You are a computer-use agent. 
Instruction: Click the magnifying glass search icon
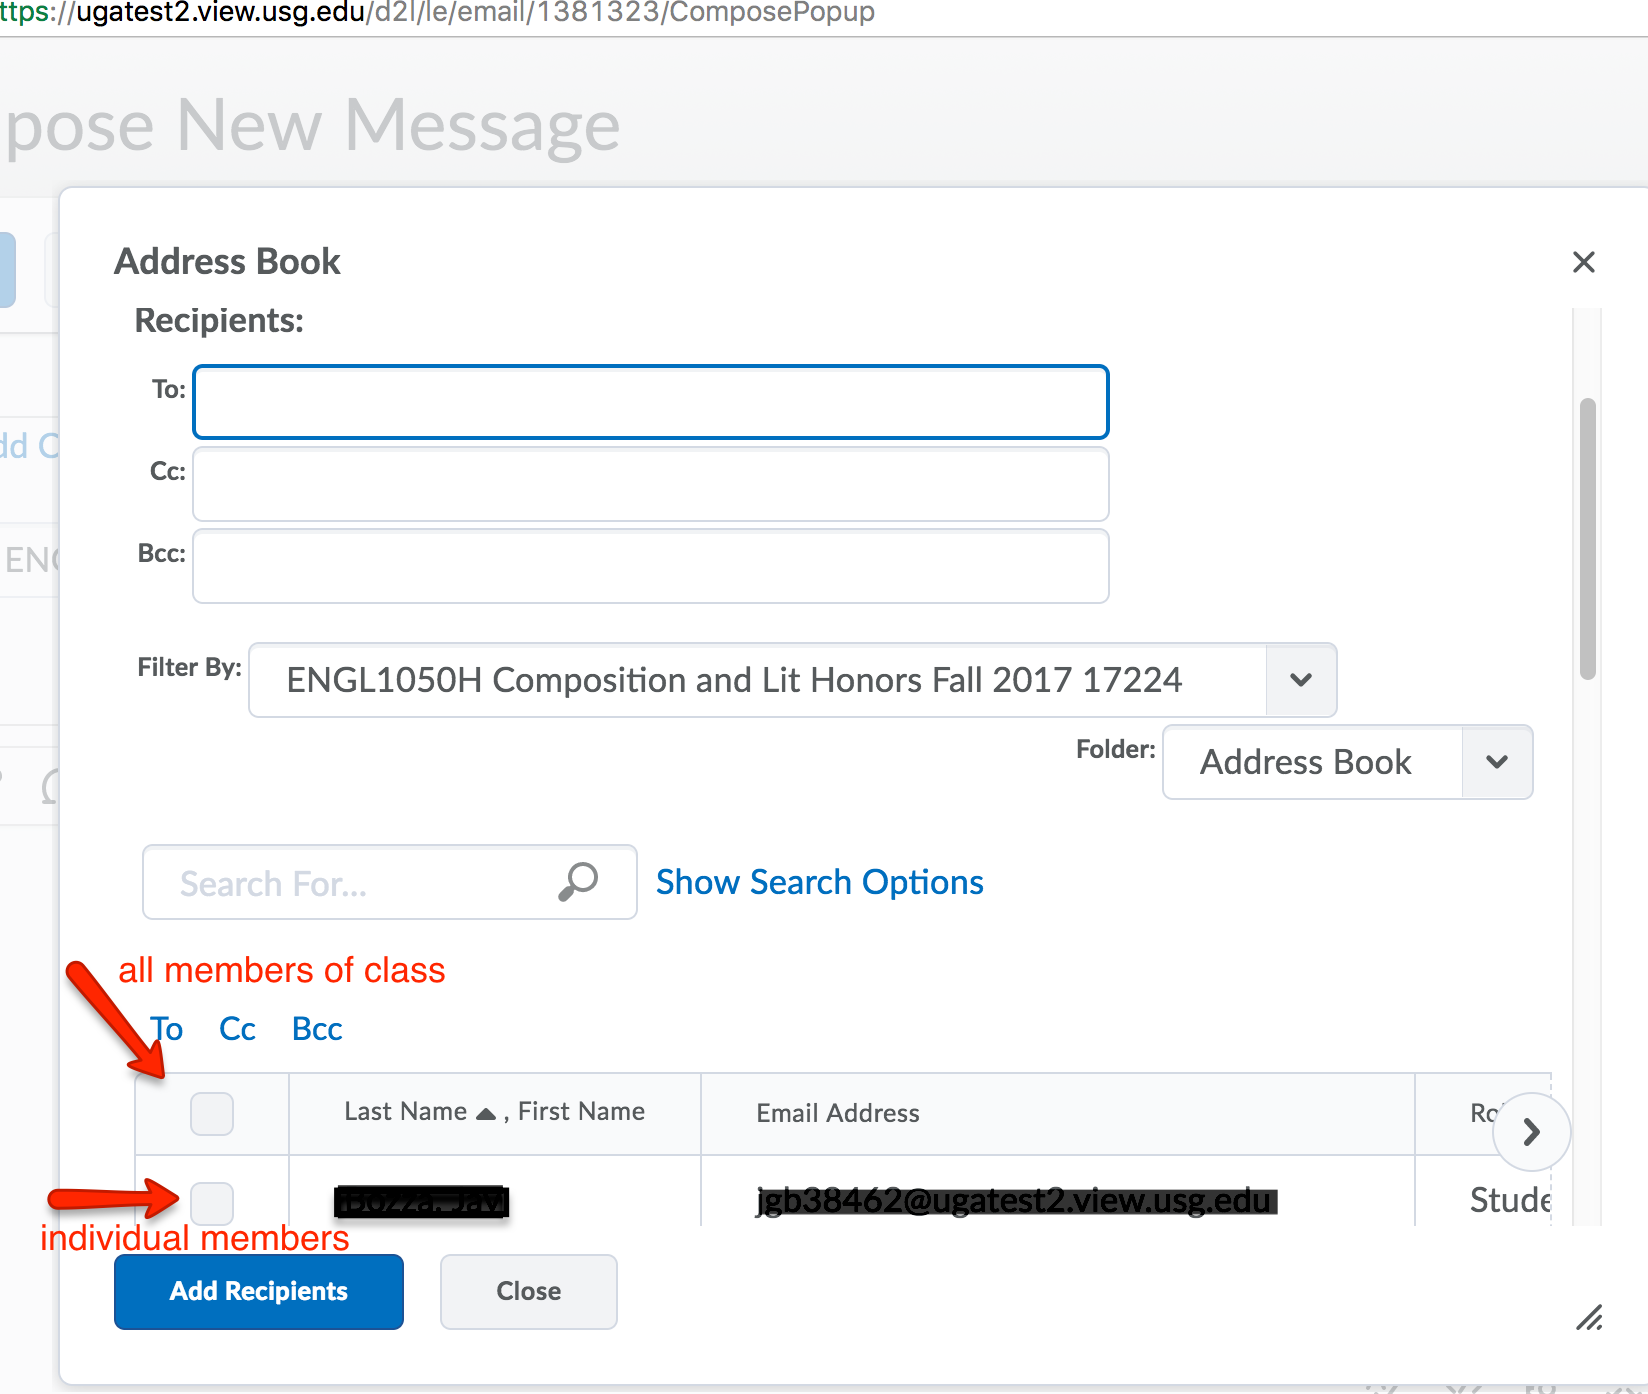[x=578, y=882]
